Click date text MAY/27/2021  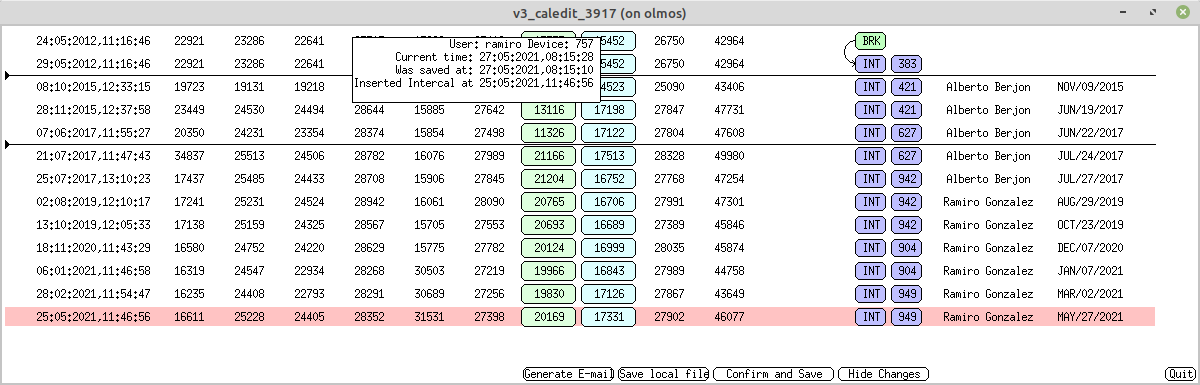pos(1090,317)
